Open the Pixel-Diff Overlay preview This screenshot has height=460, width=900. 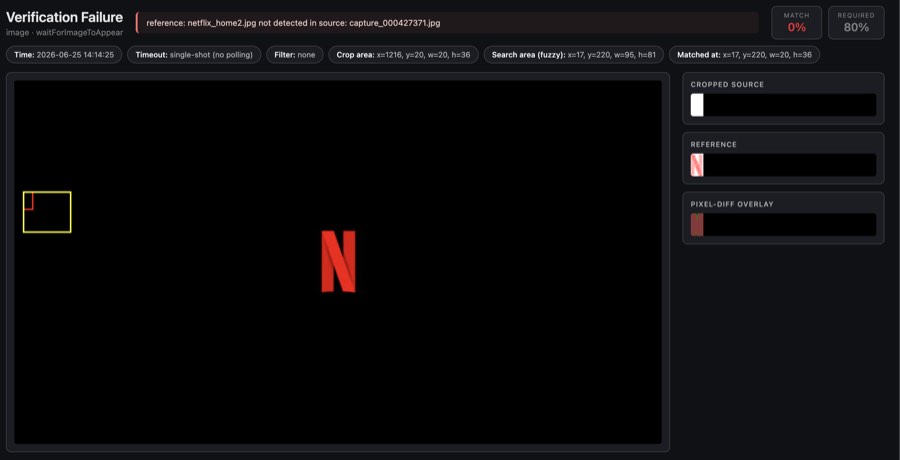tap(783, 225)
